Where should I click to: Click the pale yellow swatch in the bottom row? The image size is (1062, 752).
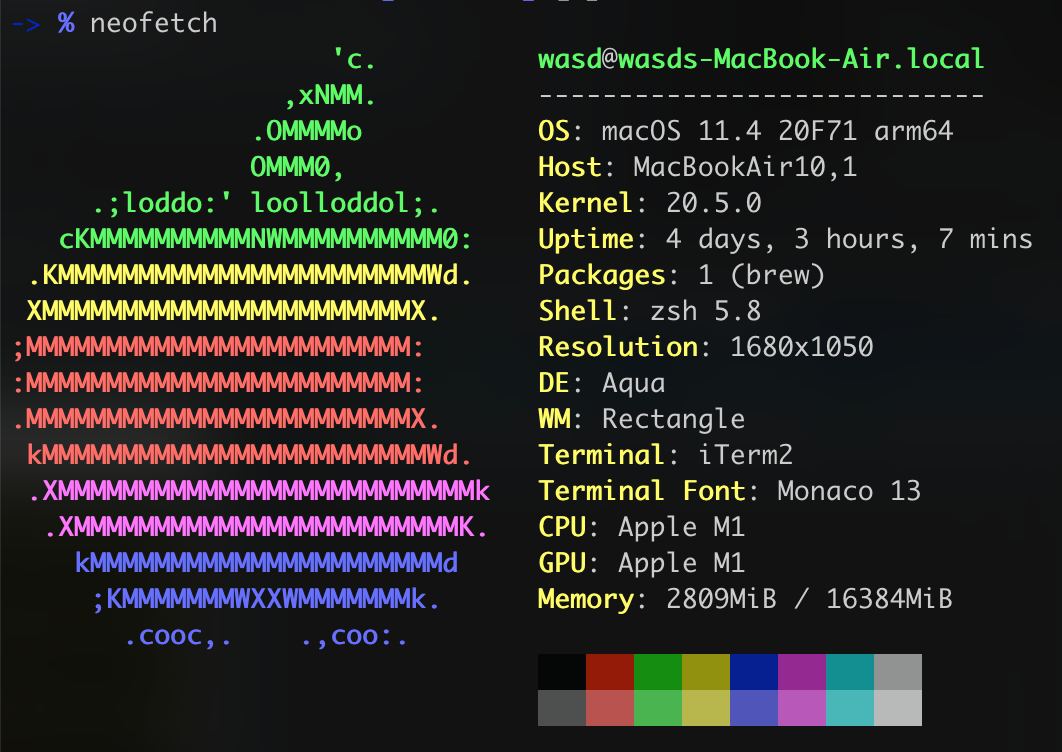click(x=706, y=708)
